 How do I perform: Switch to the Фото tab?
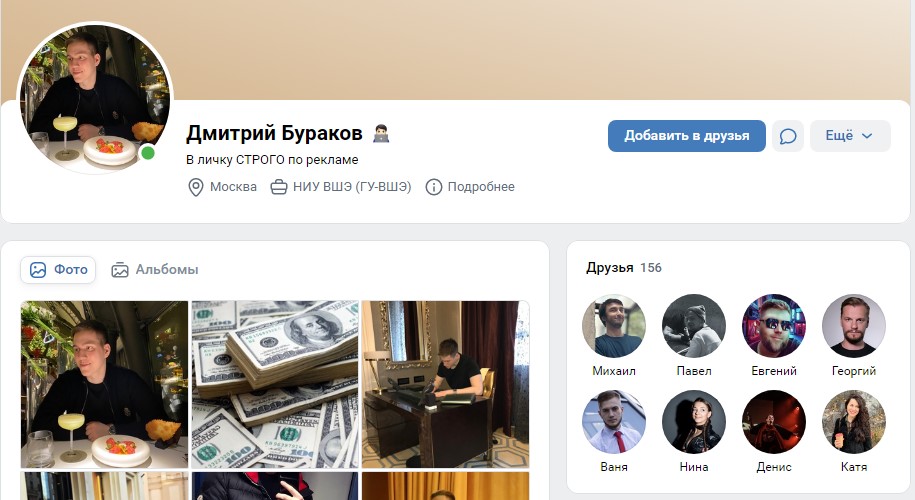58,270
